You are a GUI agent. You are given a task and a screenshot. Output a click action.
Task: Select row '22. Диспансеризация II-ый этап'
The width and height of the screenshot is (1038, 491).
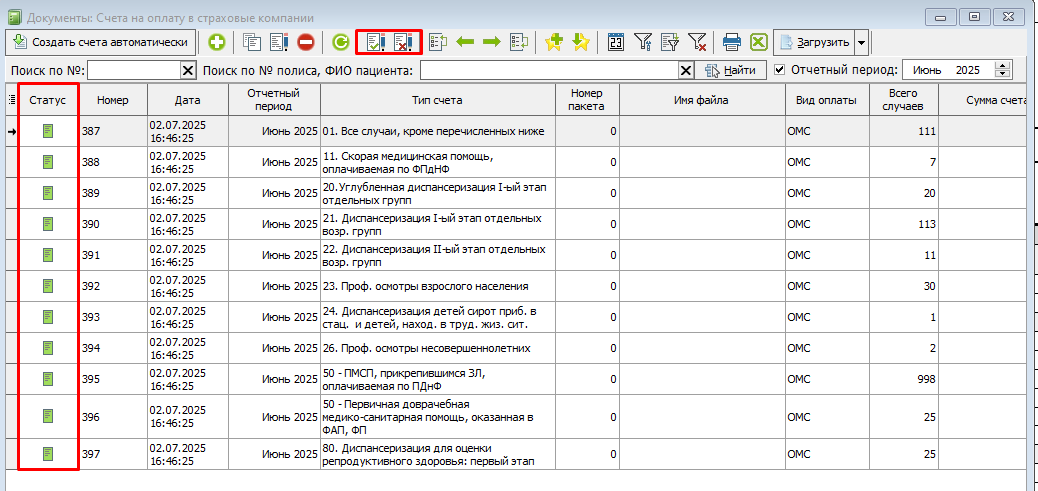[516, 255]
